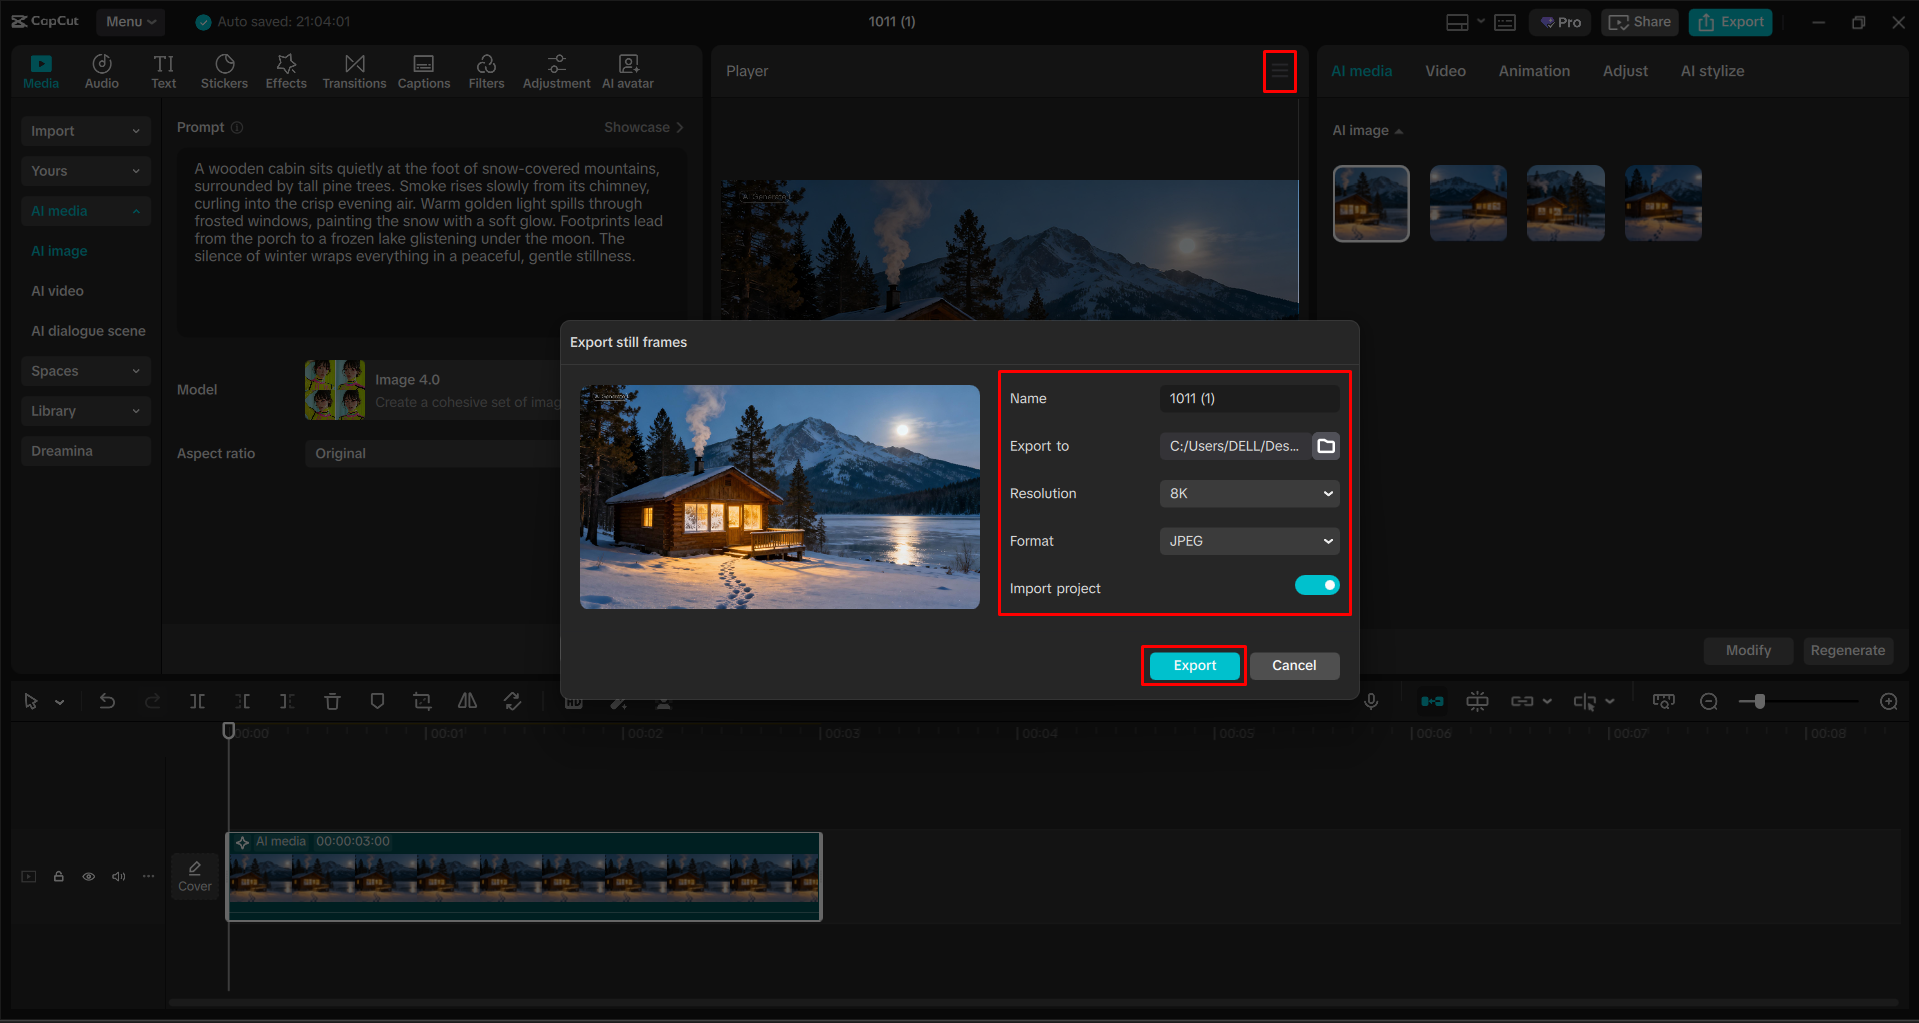Screen dimensions: 1919x1023
Task: Click the Mirror flip icon above the timeline
Action: click(x=466, y=701)
